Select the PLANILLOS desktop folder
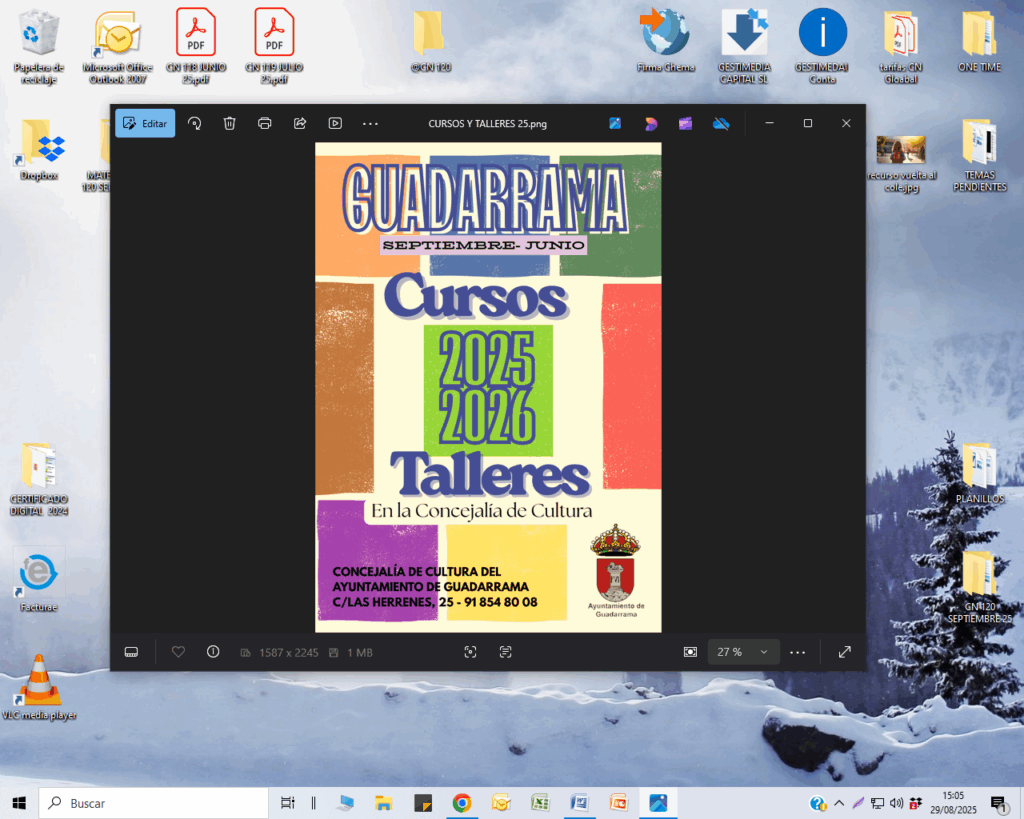1024x819 pixels. coord(980,473)
